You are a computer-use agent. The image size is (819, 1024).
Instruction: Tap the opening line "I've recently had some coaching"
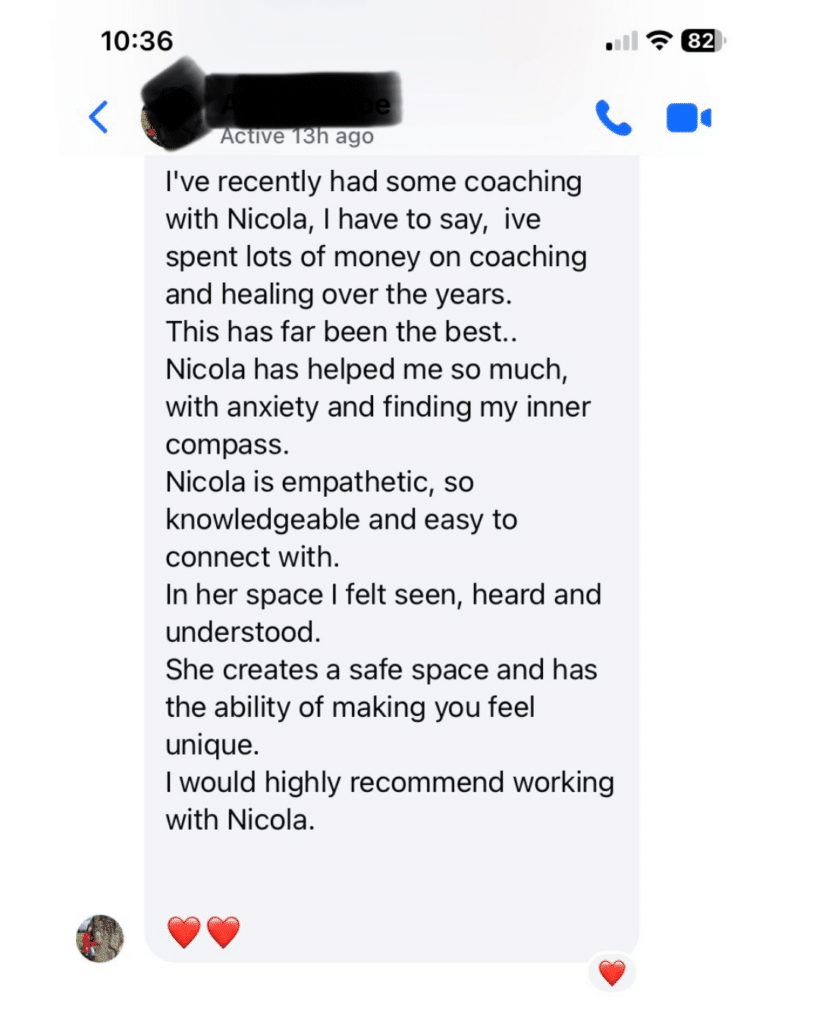click(373, 182)
